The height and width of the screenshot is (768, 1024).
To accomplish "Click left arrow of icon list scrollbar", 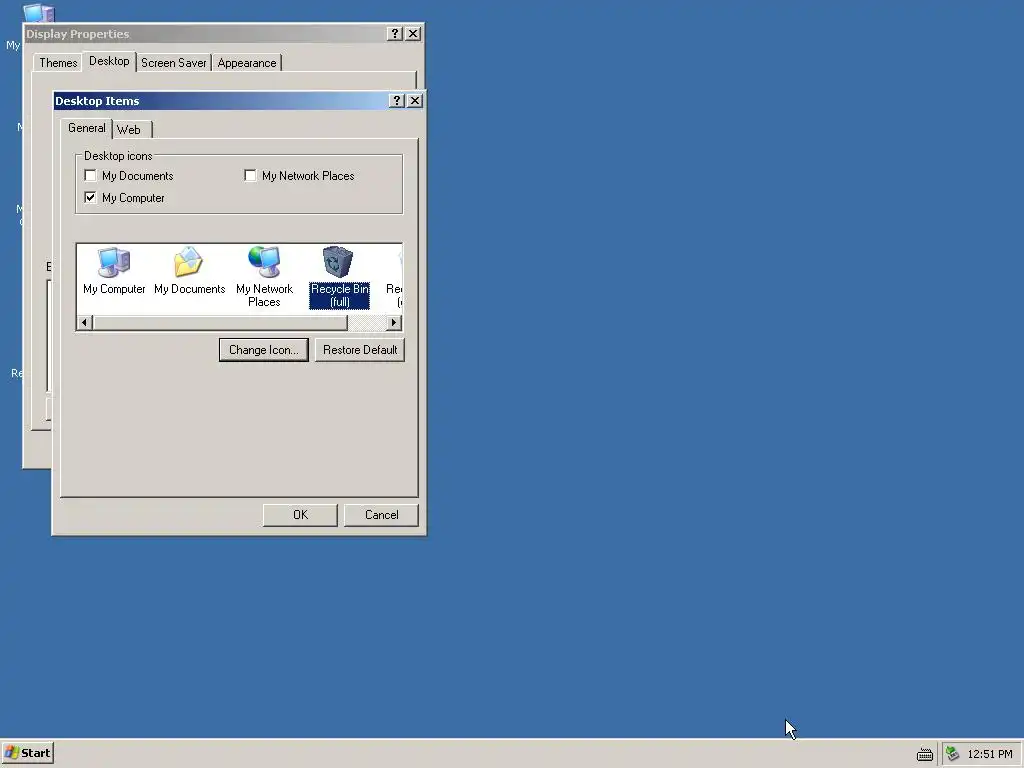I will (84, 323).
